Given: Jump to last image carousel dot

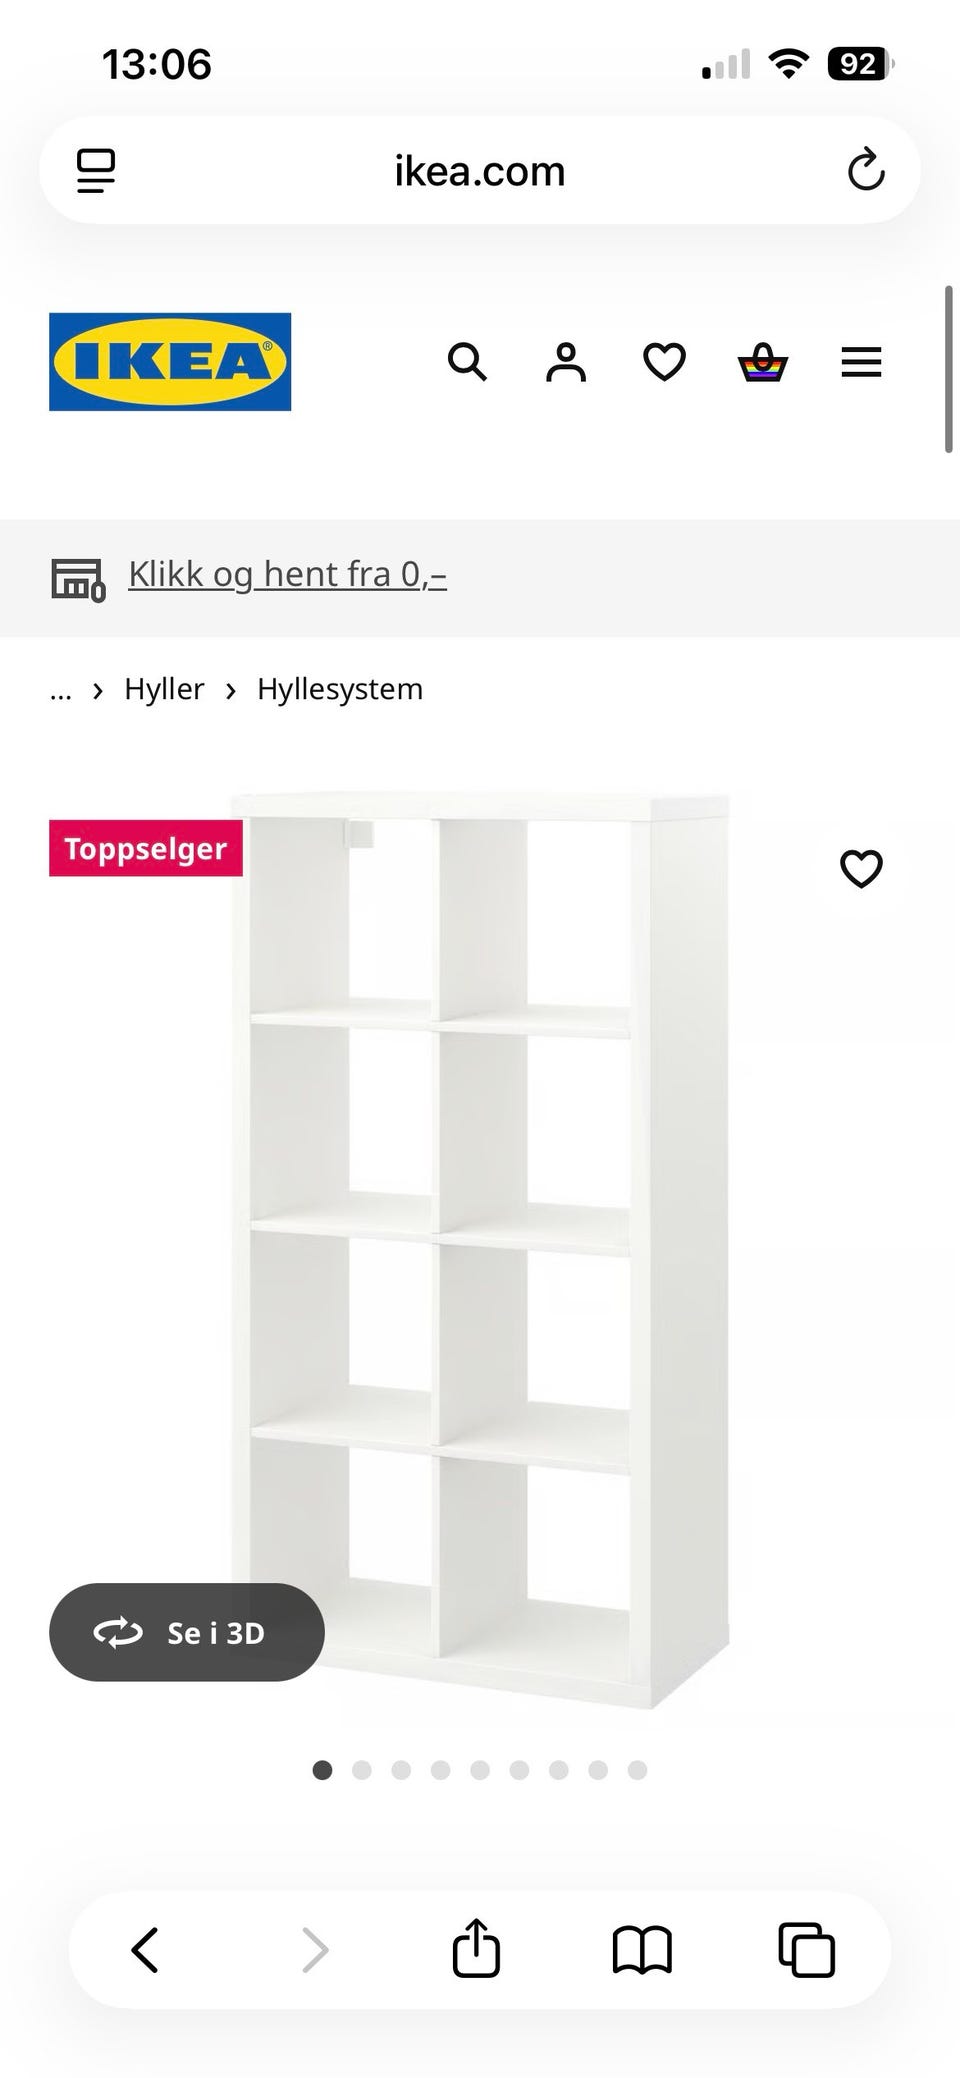Looking at the screenshot, I should (x=637, y=1770).
